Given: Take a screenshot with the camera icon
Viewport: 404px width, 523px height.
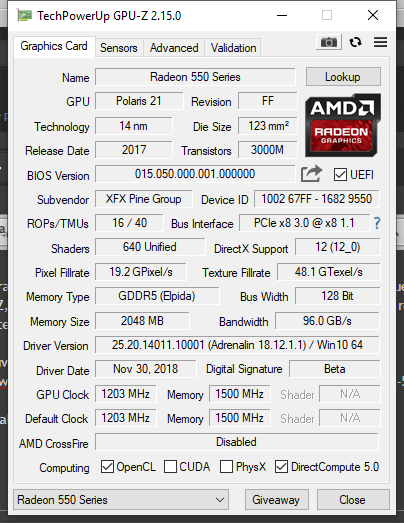Looking at the screenshot, I should tap(329, 42).
